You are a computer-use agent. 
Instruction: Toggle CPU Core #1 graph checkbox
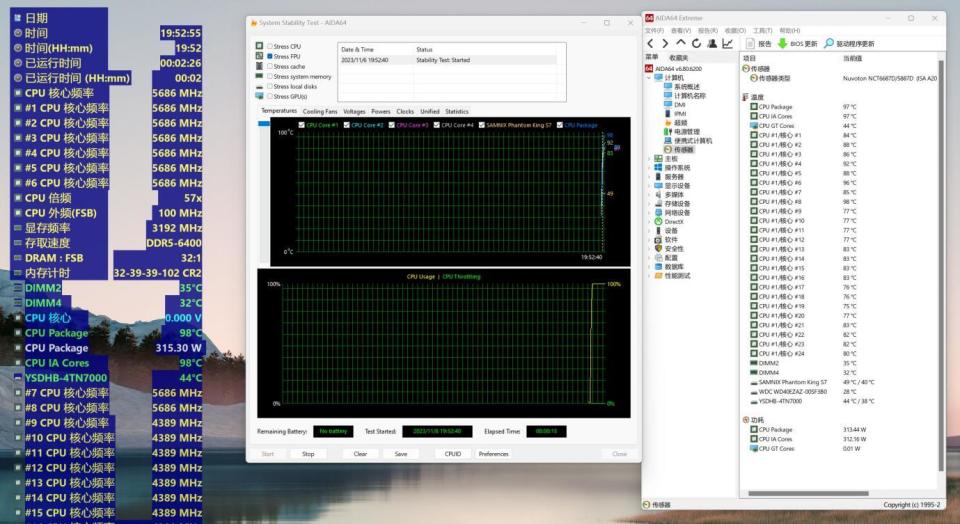point(301,125)
